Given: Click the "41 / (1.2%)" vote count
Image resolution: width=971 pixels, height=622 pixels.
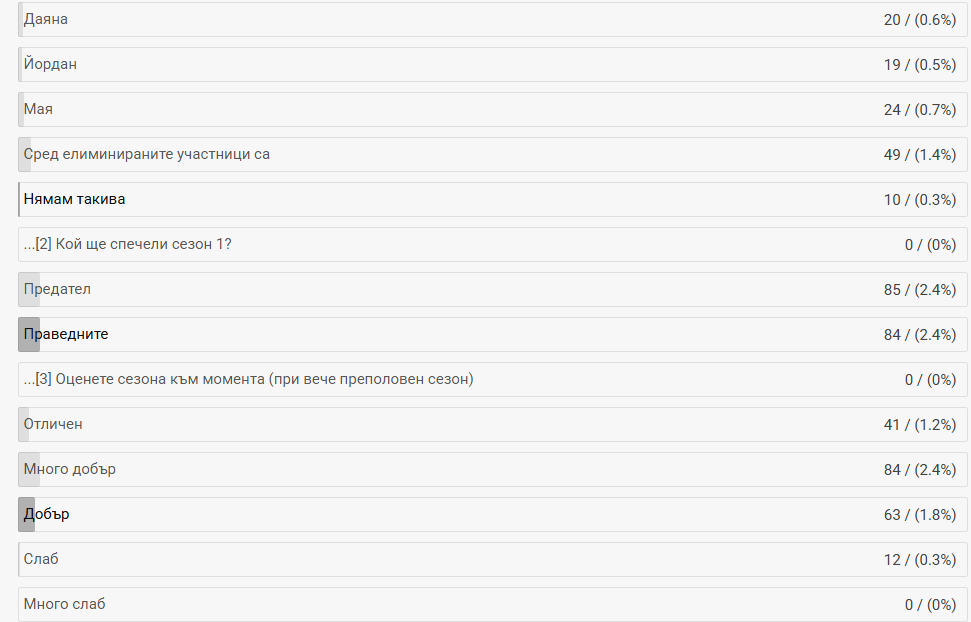Looking at the screenshot, I should click(919, 425).
